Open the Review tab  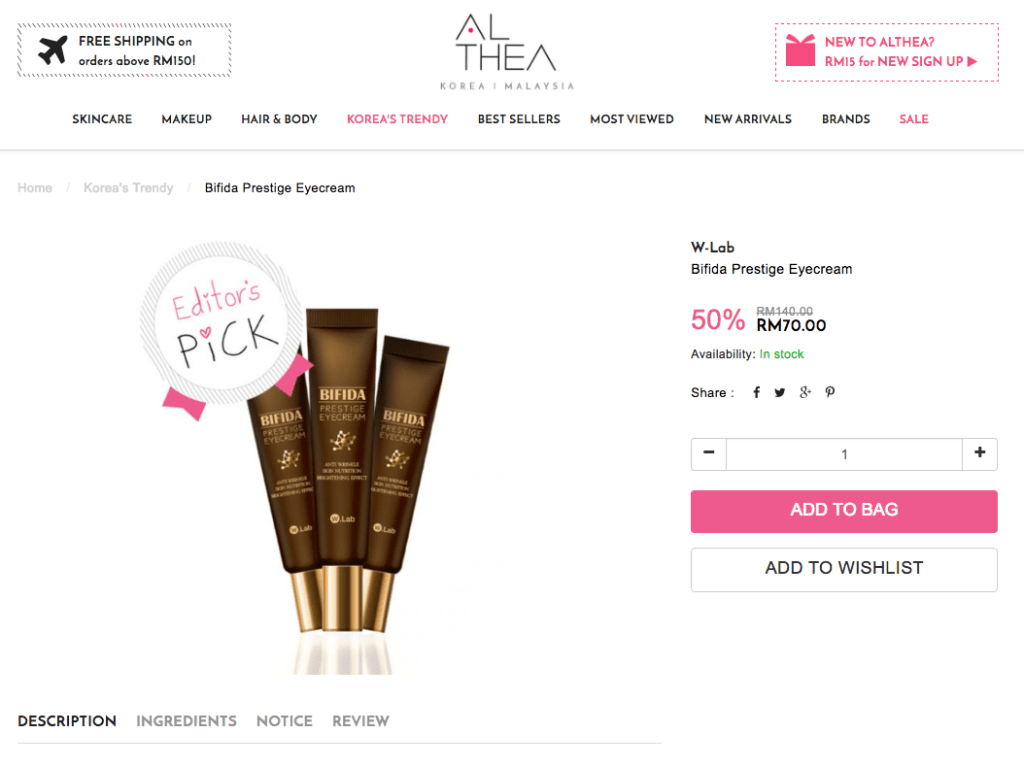(x=360, y=721)
